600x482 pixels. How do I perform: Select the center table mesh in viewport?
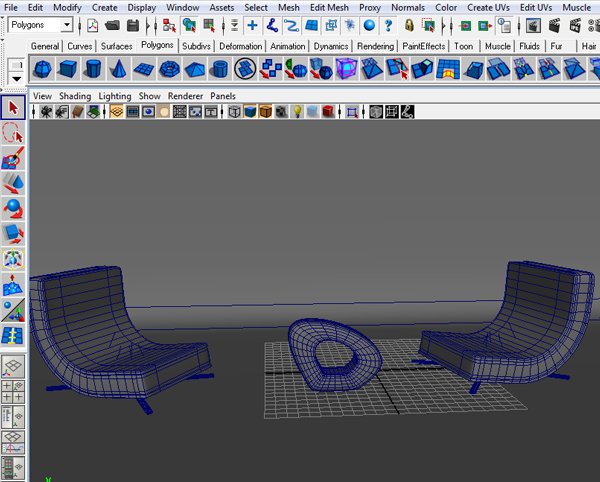(x=330, y=352)
